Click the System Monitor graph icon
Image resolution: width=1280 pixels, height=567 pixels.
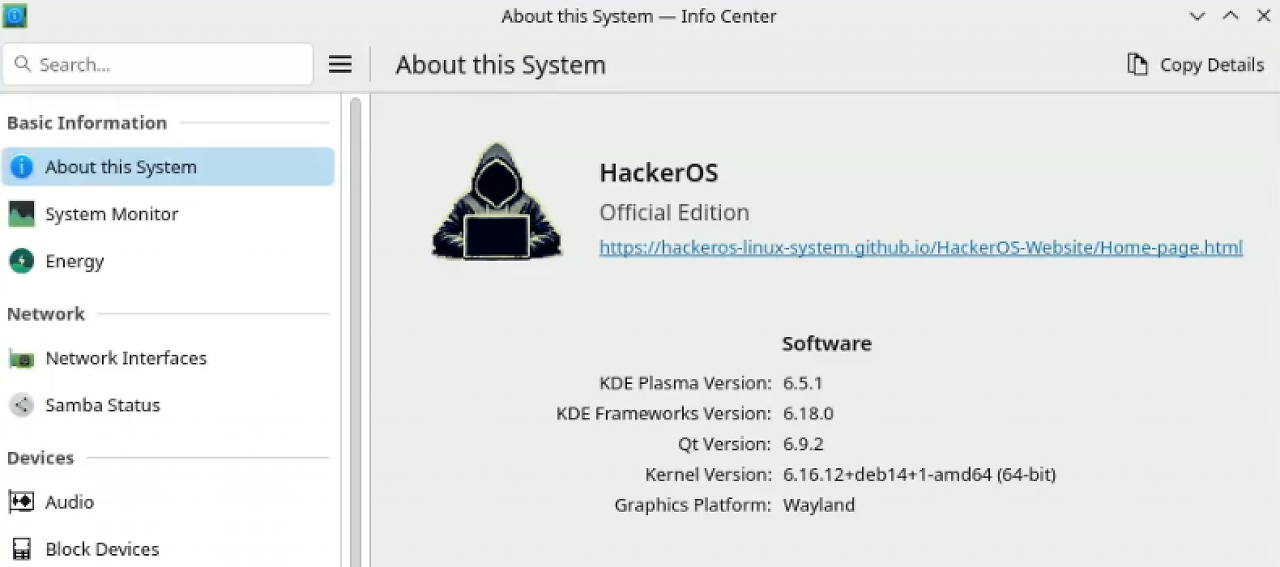coord(21,214)
